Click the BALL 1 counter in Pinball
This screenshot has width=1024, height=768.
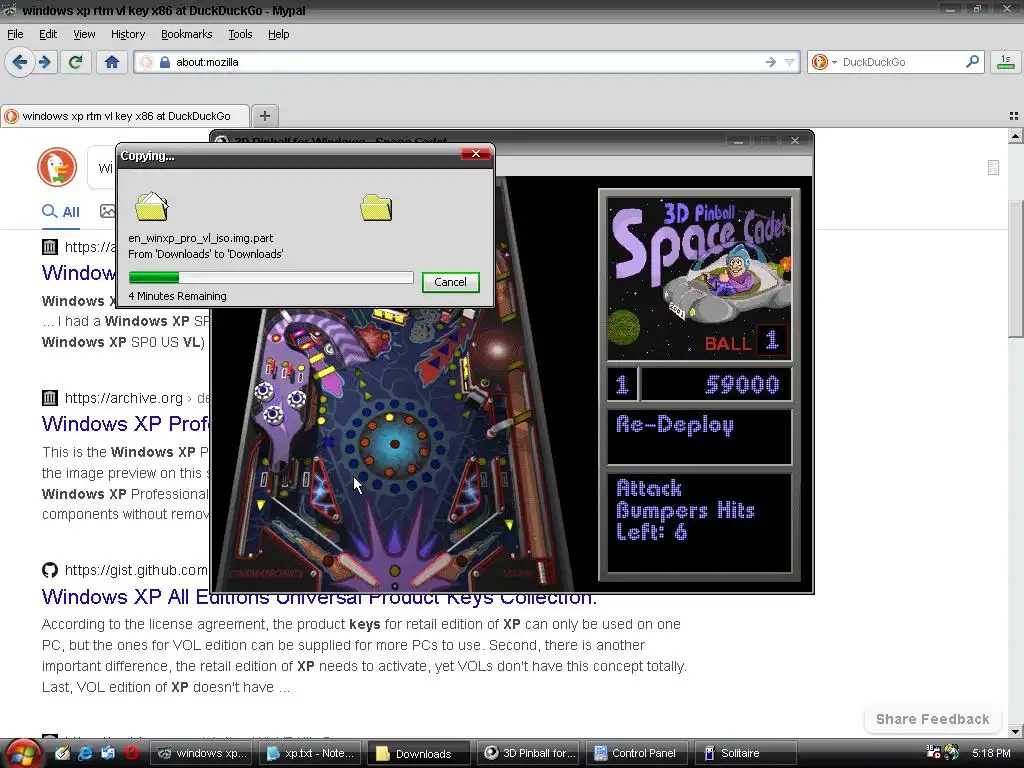(x=746, y=341)
